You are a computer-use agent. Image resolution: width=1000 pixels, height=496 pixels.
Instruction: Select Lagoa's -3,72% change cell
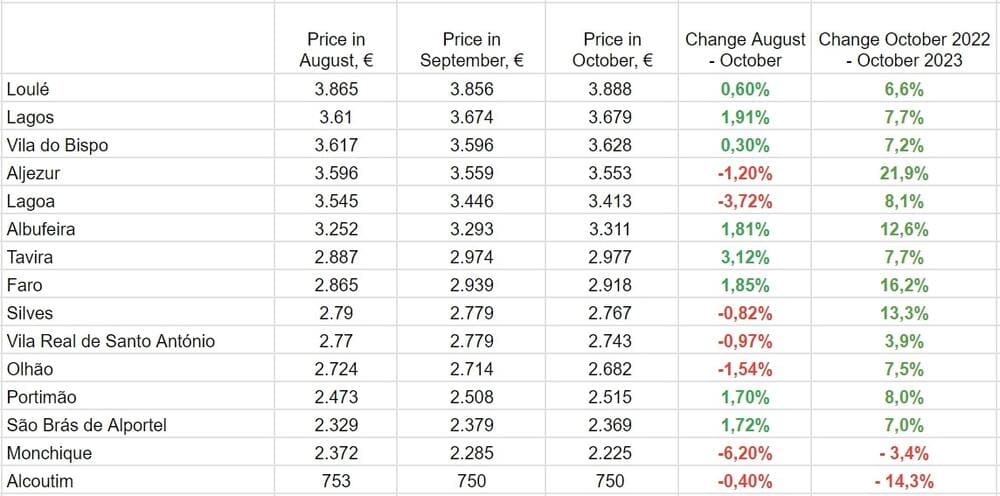[x=745, y=201]
